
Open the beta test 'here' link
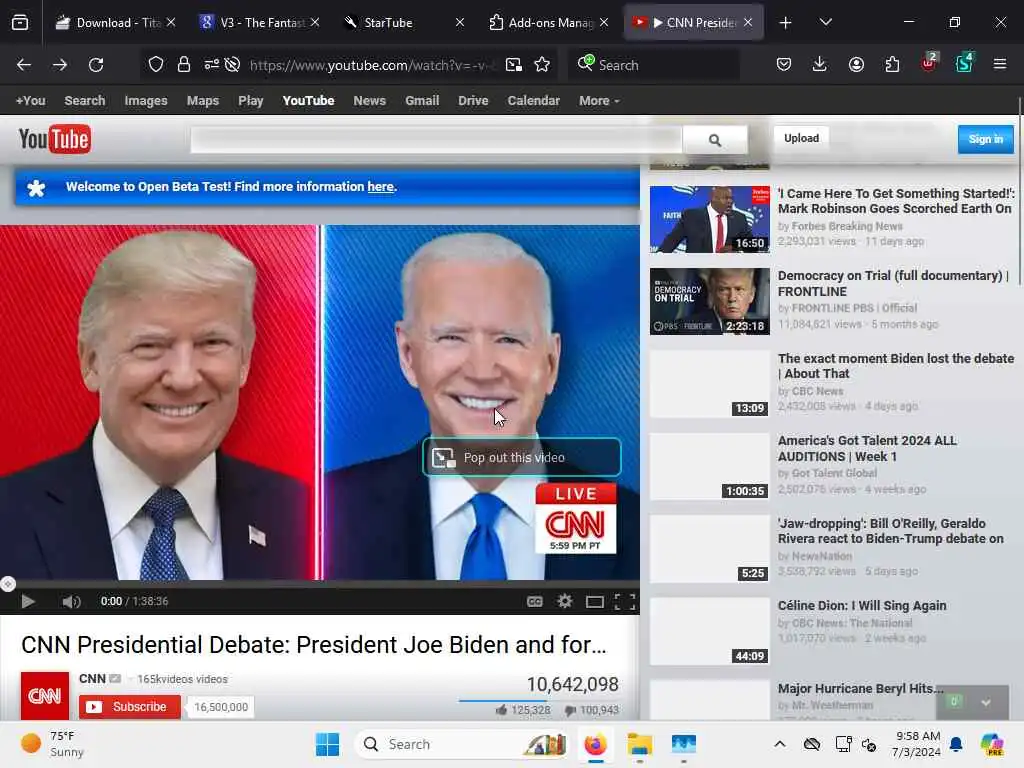click(381, 187)
